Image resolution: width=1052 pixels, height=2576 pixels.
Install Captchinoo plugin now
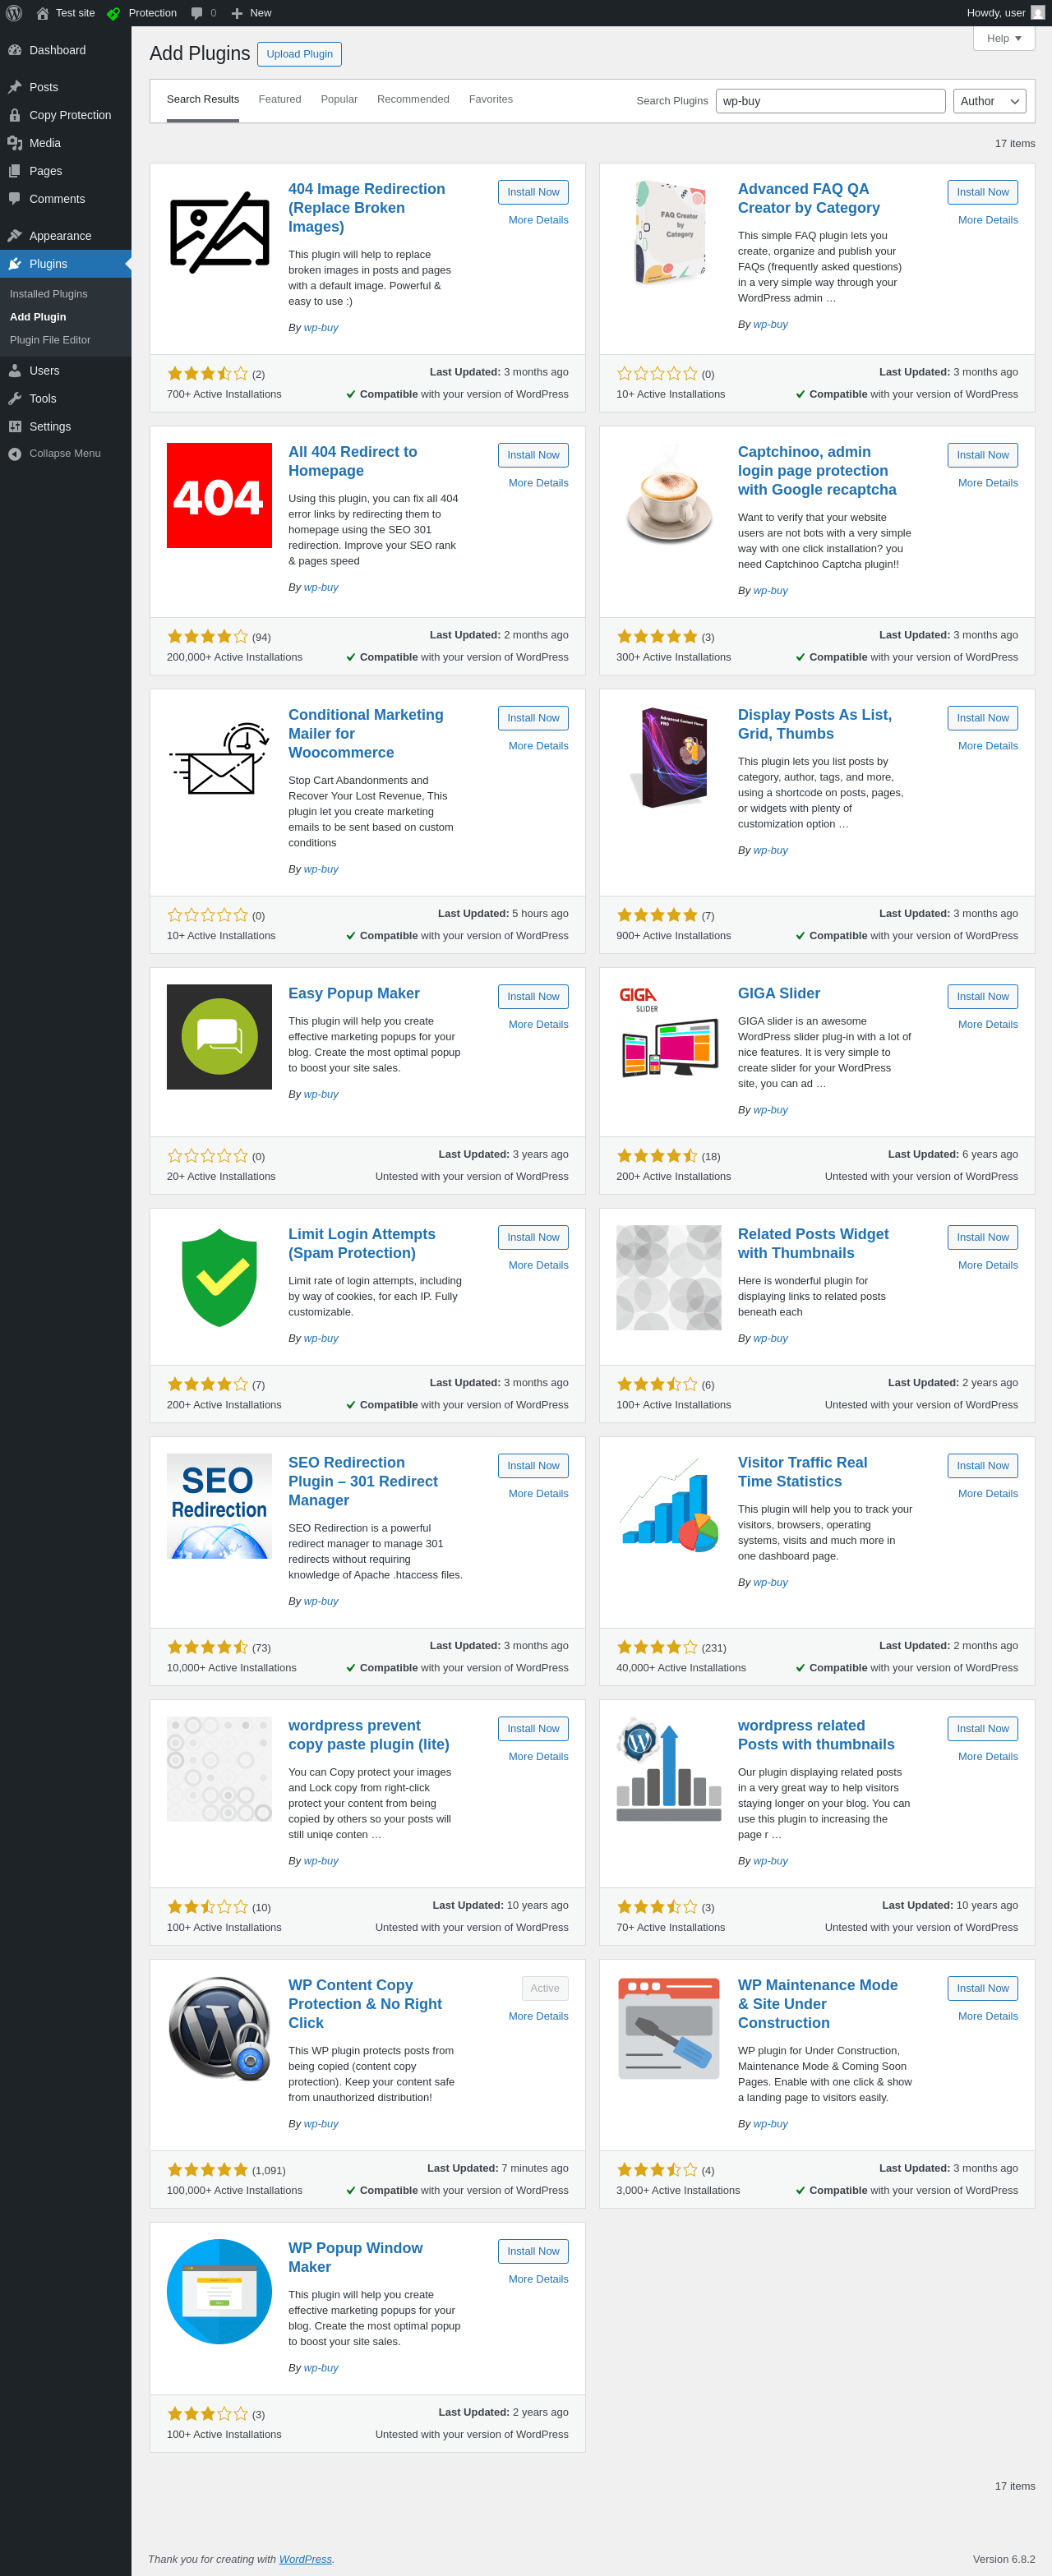click(983, 455)
